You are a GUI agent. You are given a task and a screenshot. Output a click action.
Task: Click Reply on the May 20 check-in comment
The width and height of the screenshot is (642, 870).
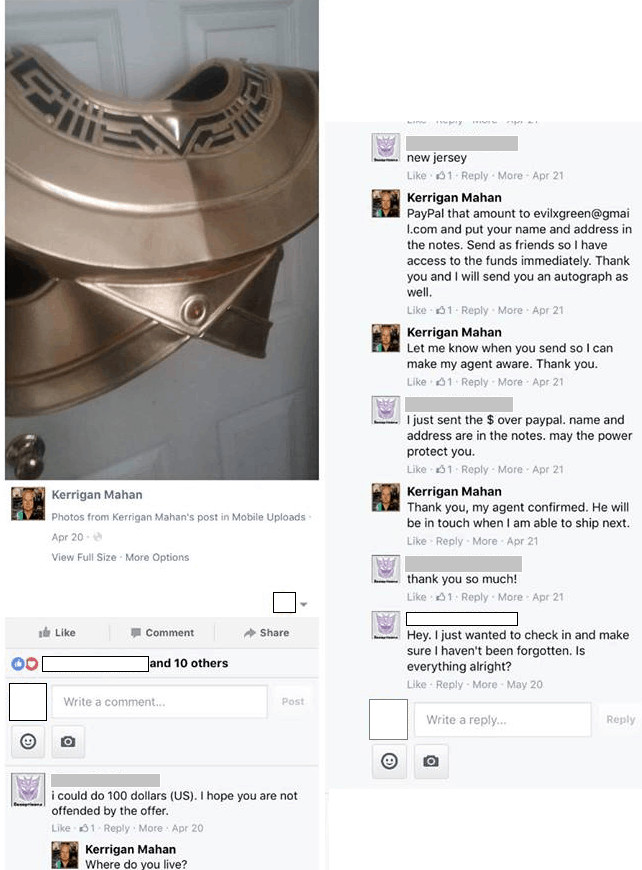pyautogui.click(x=449, y=684)
